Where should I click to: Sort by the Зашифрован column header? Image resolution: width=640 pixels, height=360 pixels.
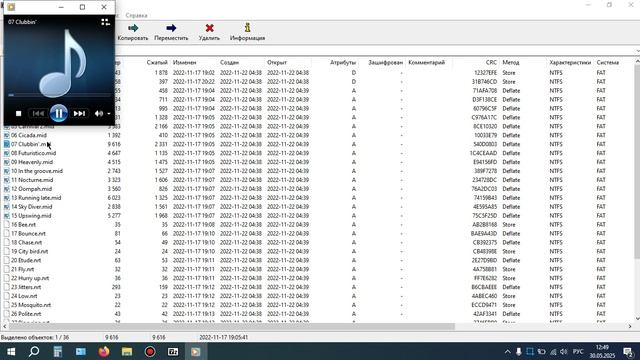coord(385,62)
